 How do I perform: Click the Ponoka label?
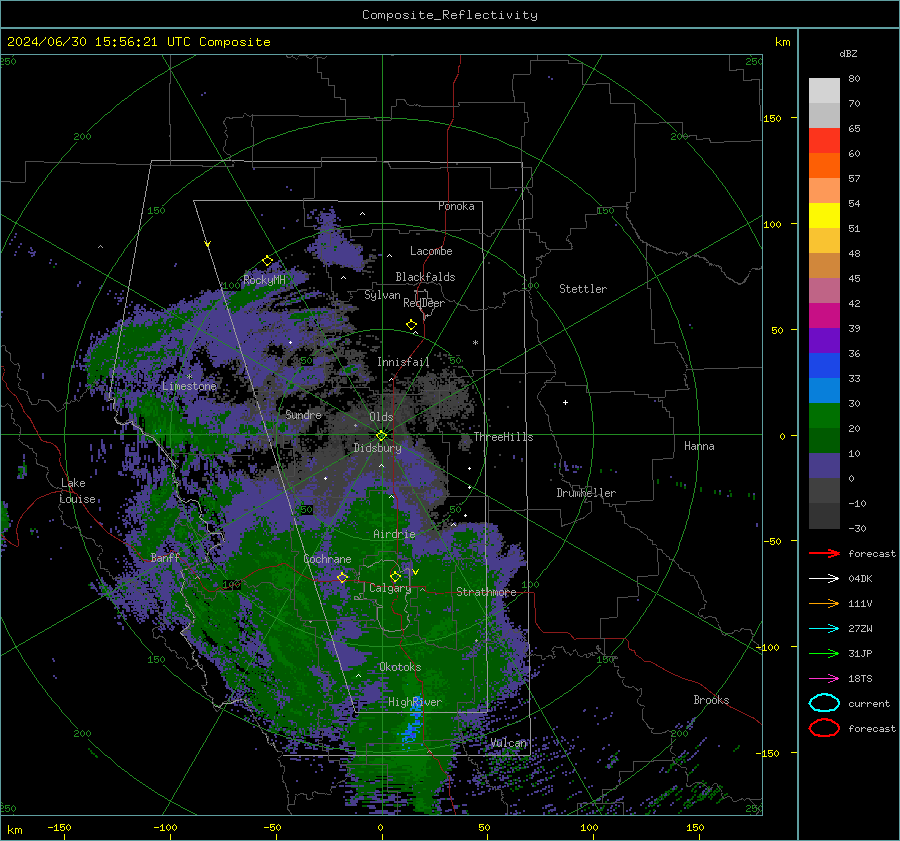pos(456,206)
